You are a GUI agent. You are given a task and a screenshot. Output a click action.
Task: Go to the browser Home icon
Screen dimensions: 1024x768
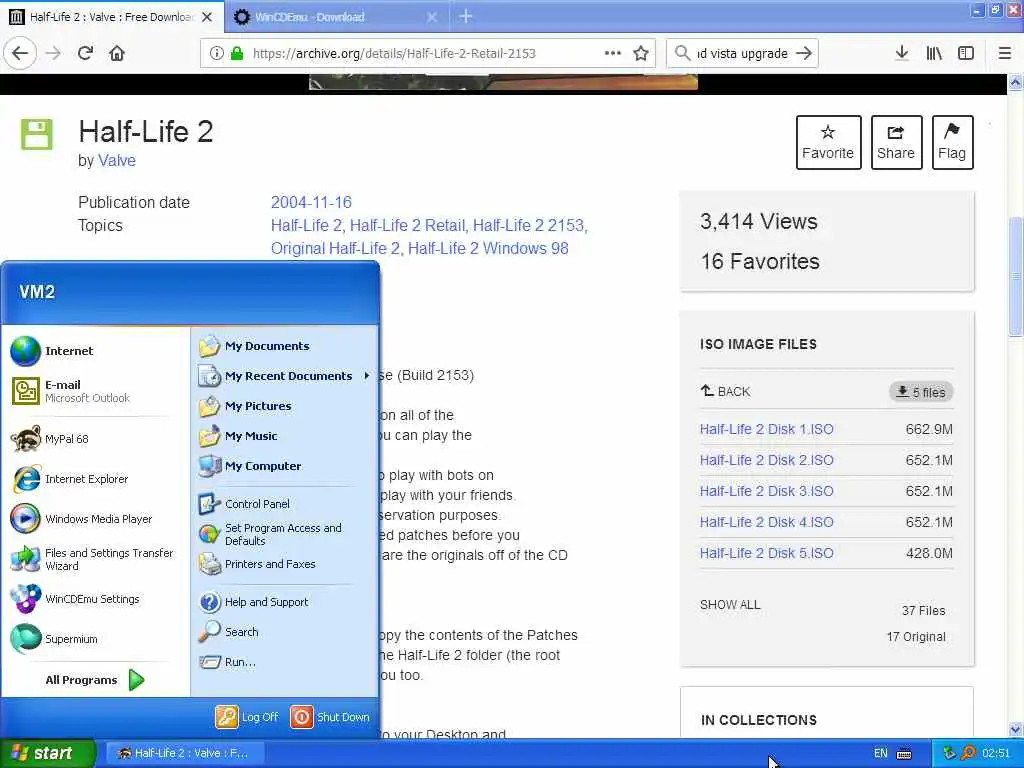pyautogui.click(x=117, y=53)
